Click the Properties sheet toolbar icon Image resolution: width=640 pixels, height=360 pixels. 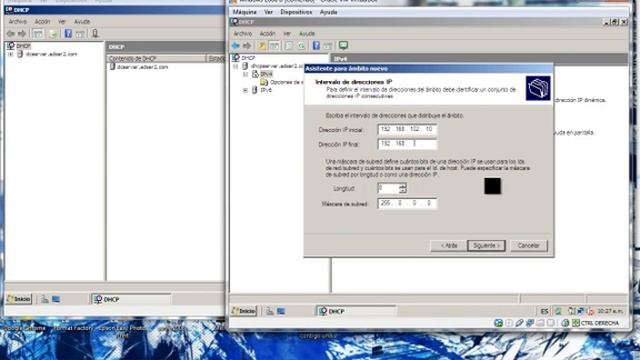point(289,46)
